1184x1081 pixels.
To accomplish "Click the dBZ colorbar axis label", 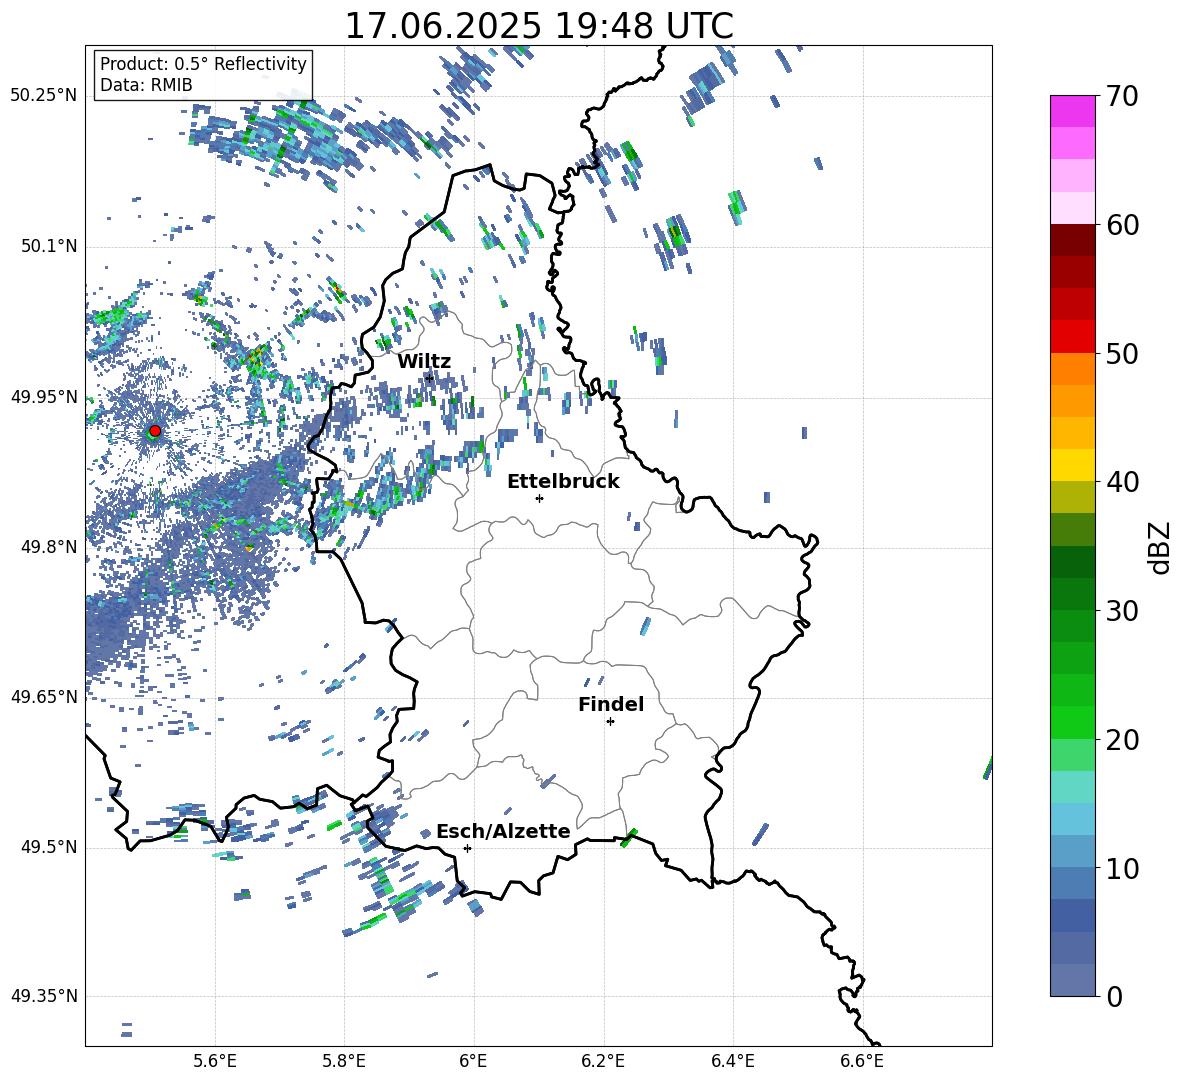I will click(x=1159, y=547).
